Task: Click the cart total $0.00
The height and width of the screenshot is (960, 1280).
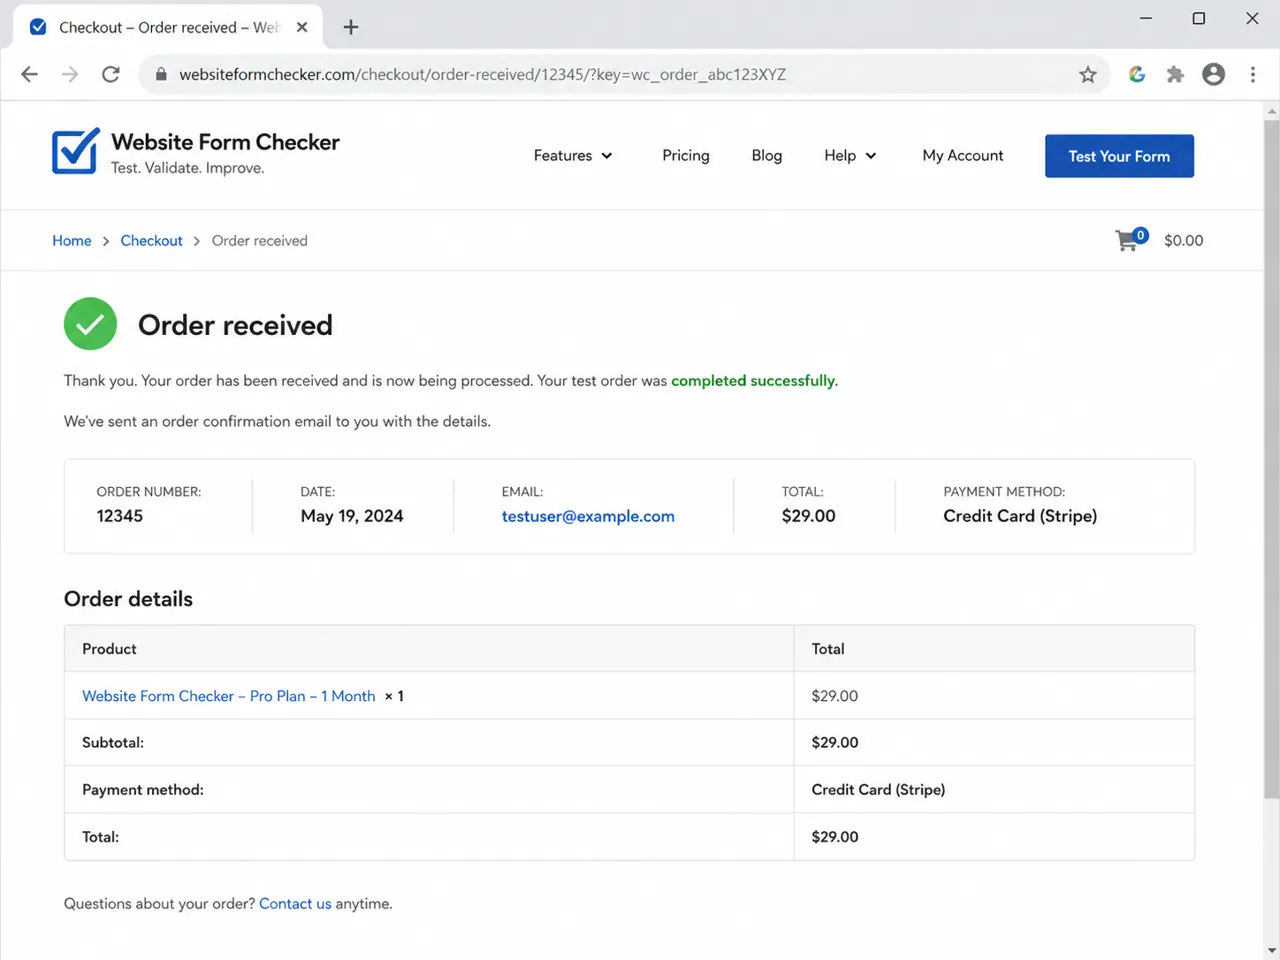Action: [1184, 240]
